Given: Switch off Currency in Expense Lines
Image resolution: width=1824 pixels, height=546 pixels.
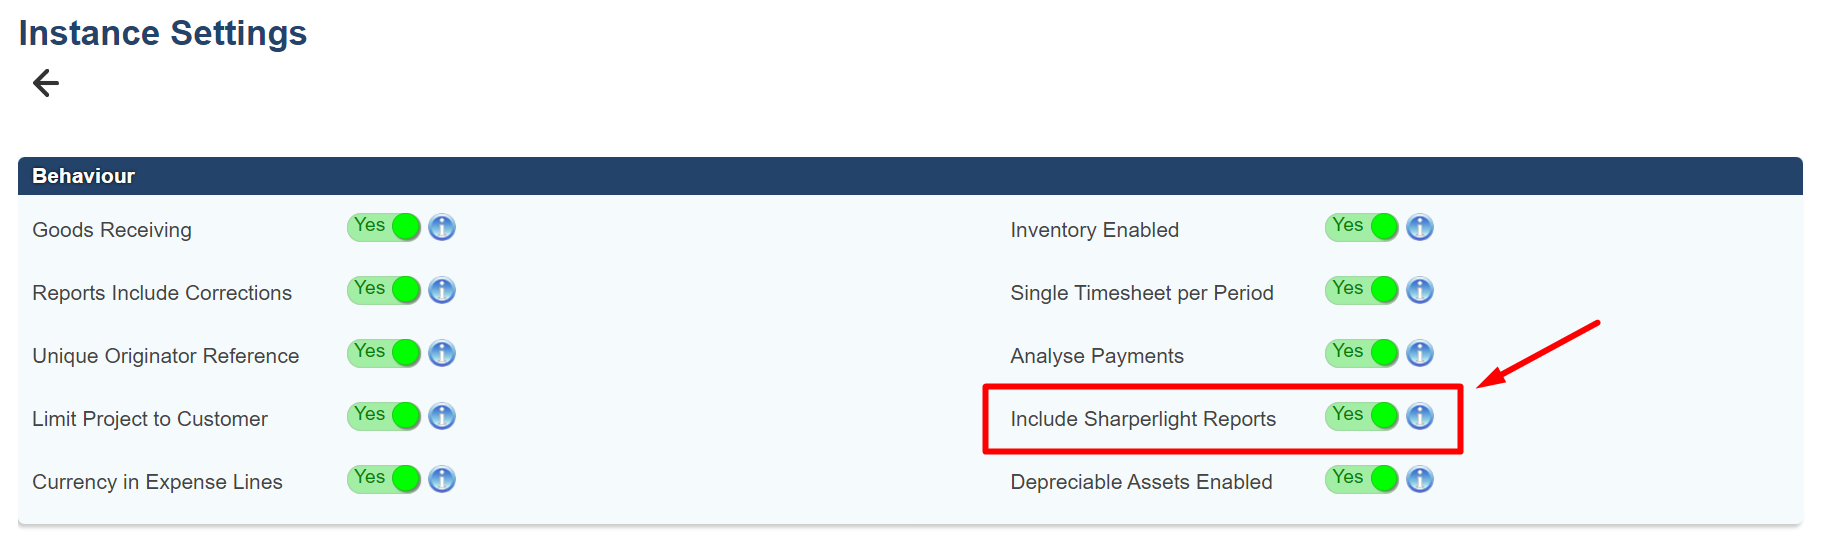Looking at the screenshot, I should (384, 480).
